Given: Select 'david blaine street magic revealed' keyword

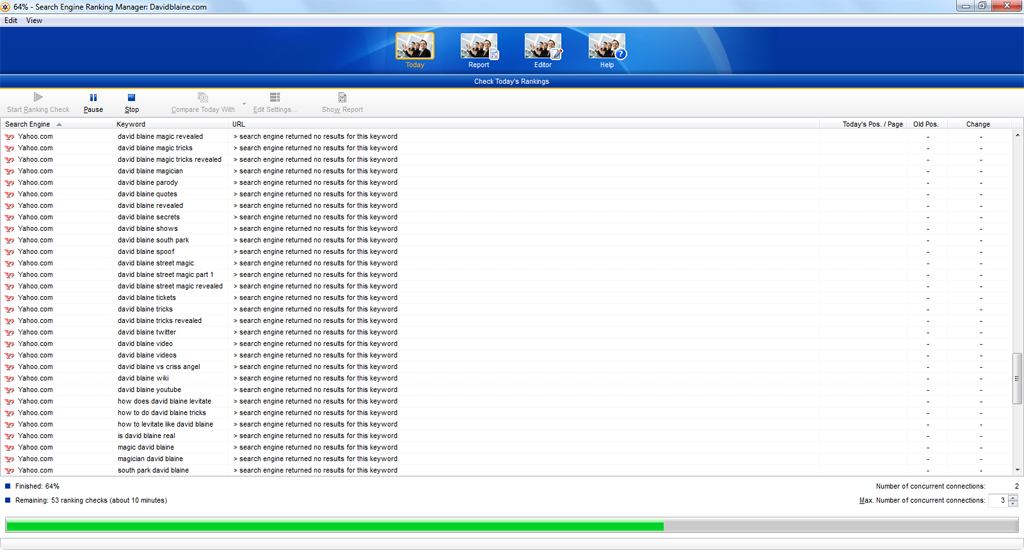Looking at the screenshot, I should [170, 286].
